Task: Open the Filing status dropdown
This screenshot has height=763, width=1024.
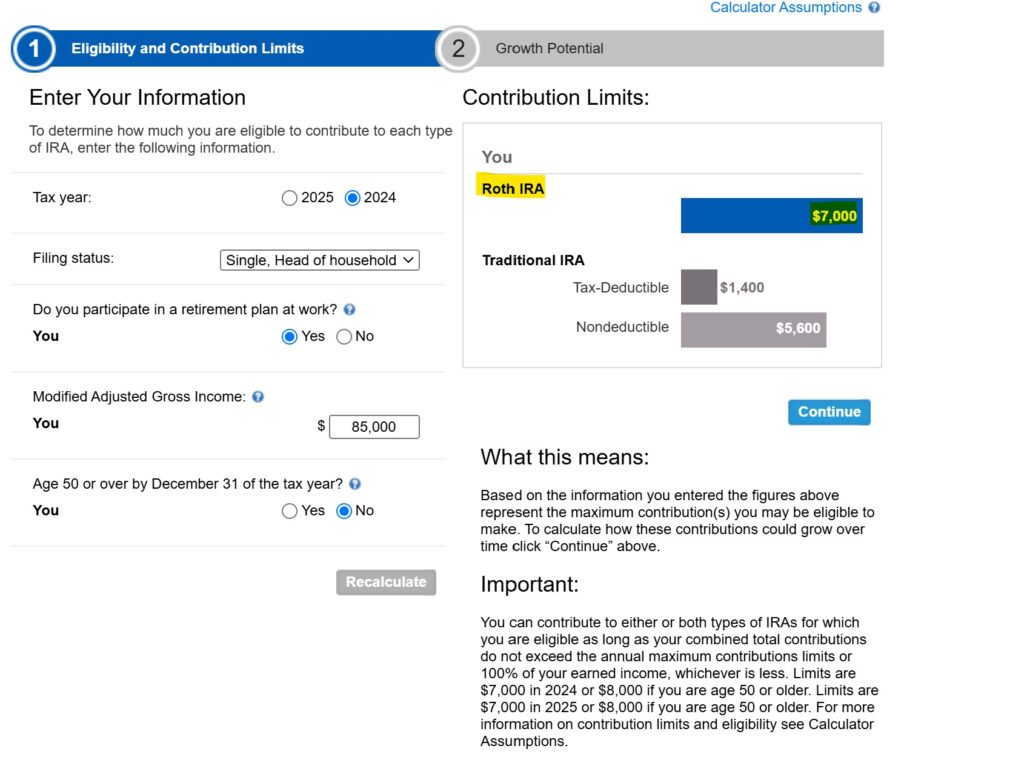Action: [320, 260]
